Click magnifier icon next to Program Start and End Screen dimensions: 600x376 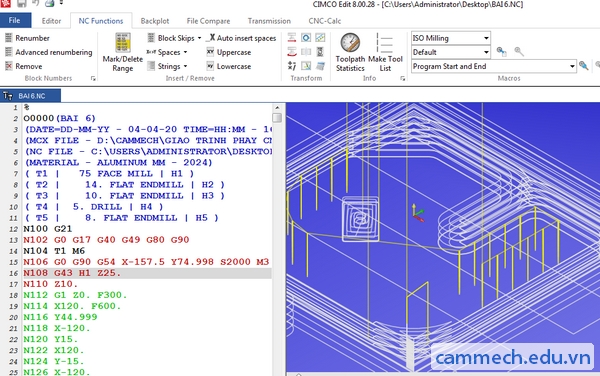pyautogui.click(x=584, y=66)
